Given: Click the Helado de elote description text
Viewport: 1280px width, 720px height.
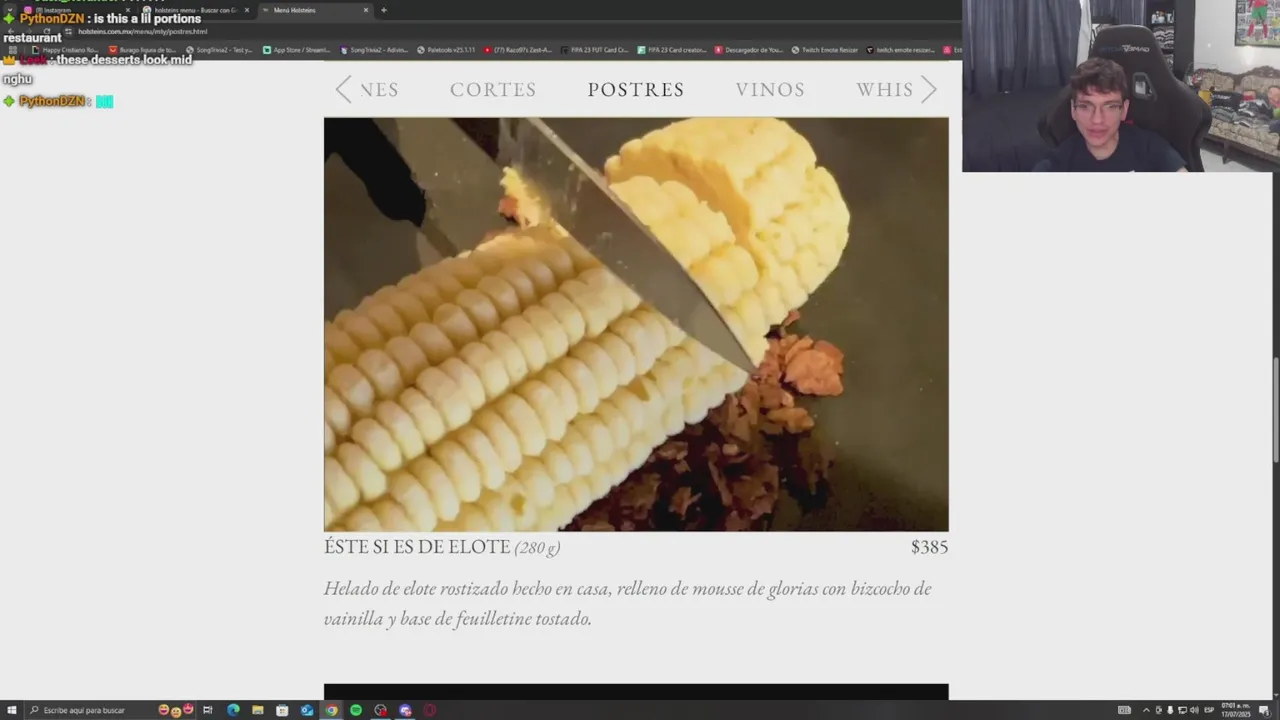Looking at the screenshot, I should coord(627,603).
